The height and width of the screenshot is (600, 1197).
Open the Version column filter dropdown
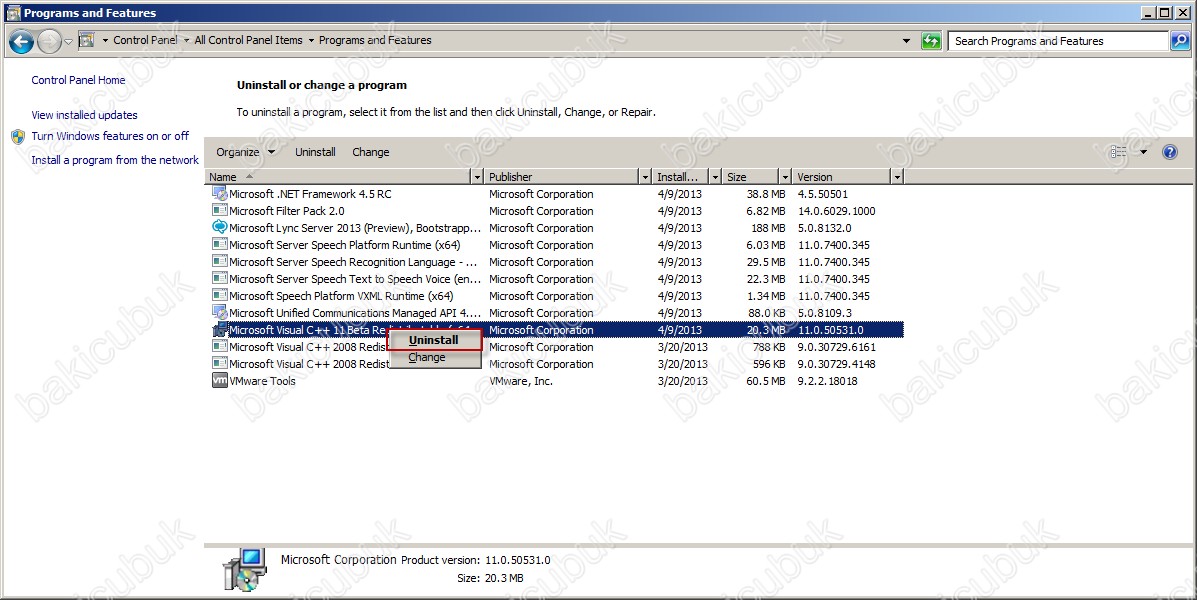898,177
